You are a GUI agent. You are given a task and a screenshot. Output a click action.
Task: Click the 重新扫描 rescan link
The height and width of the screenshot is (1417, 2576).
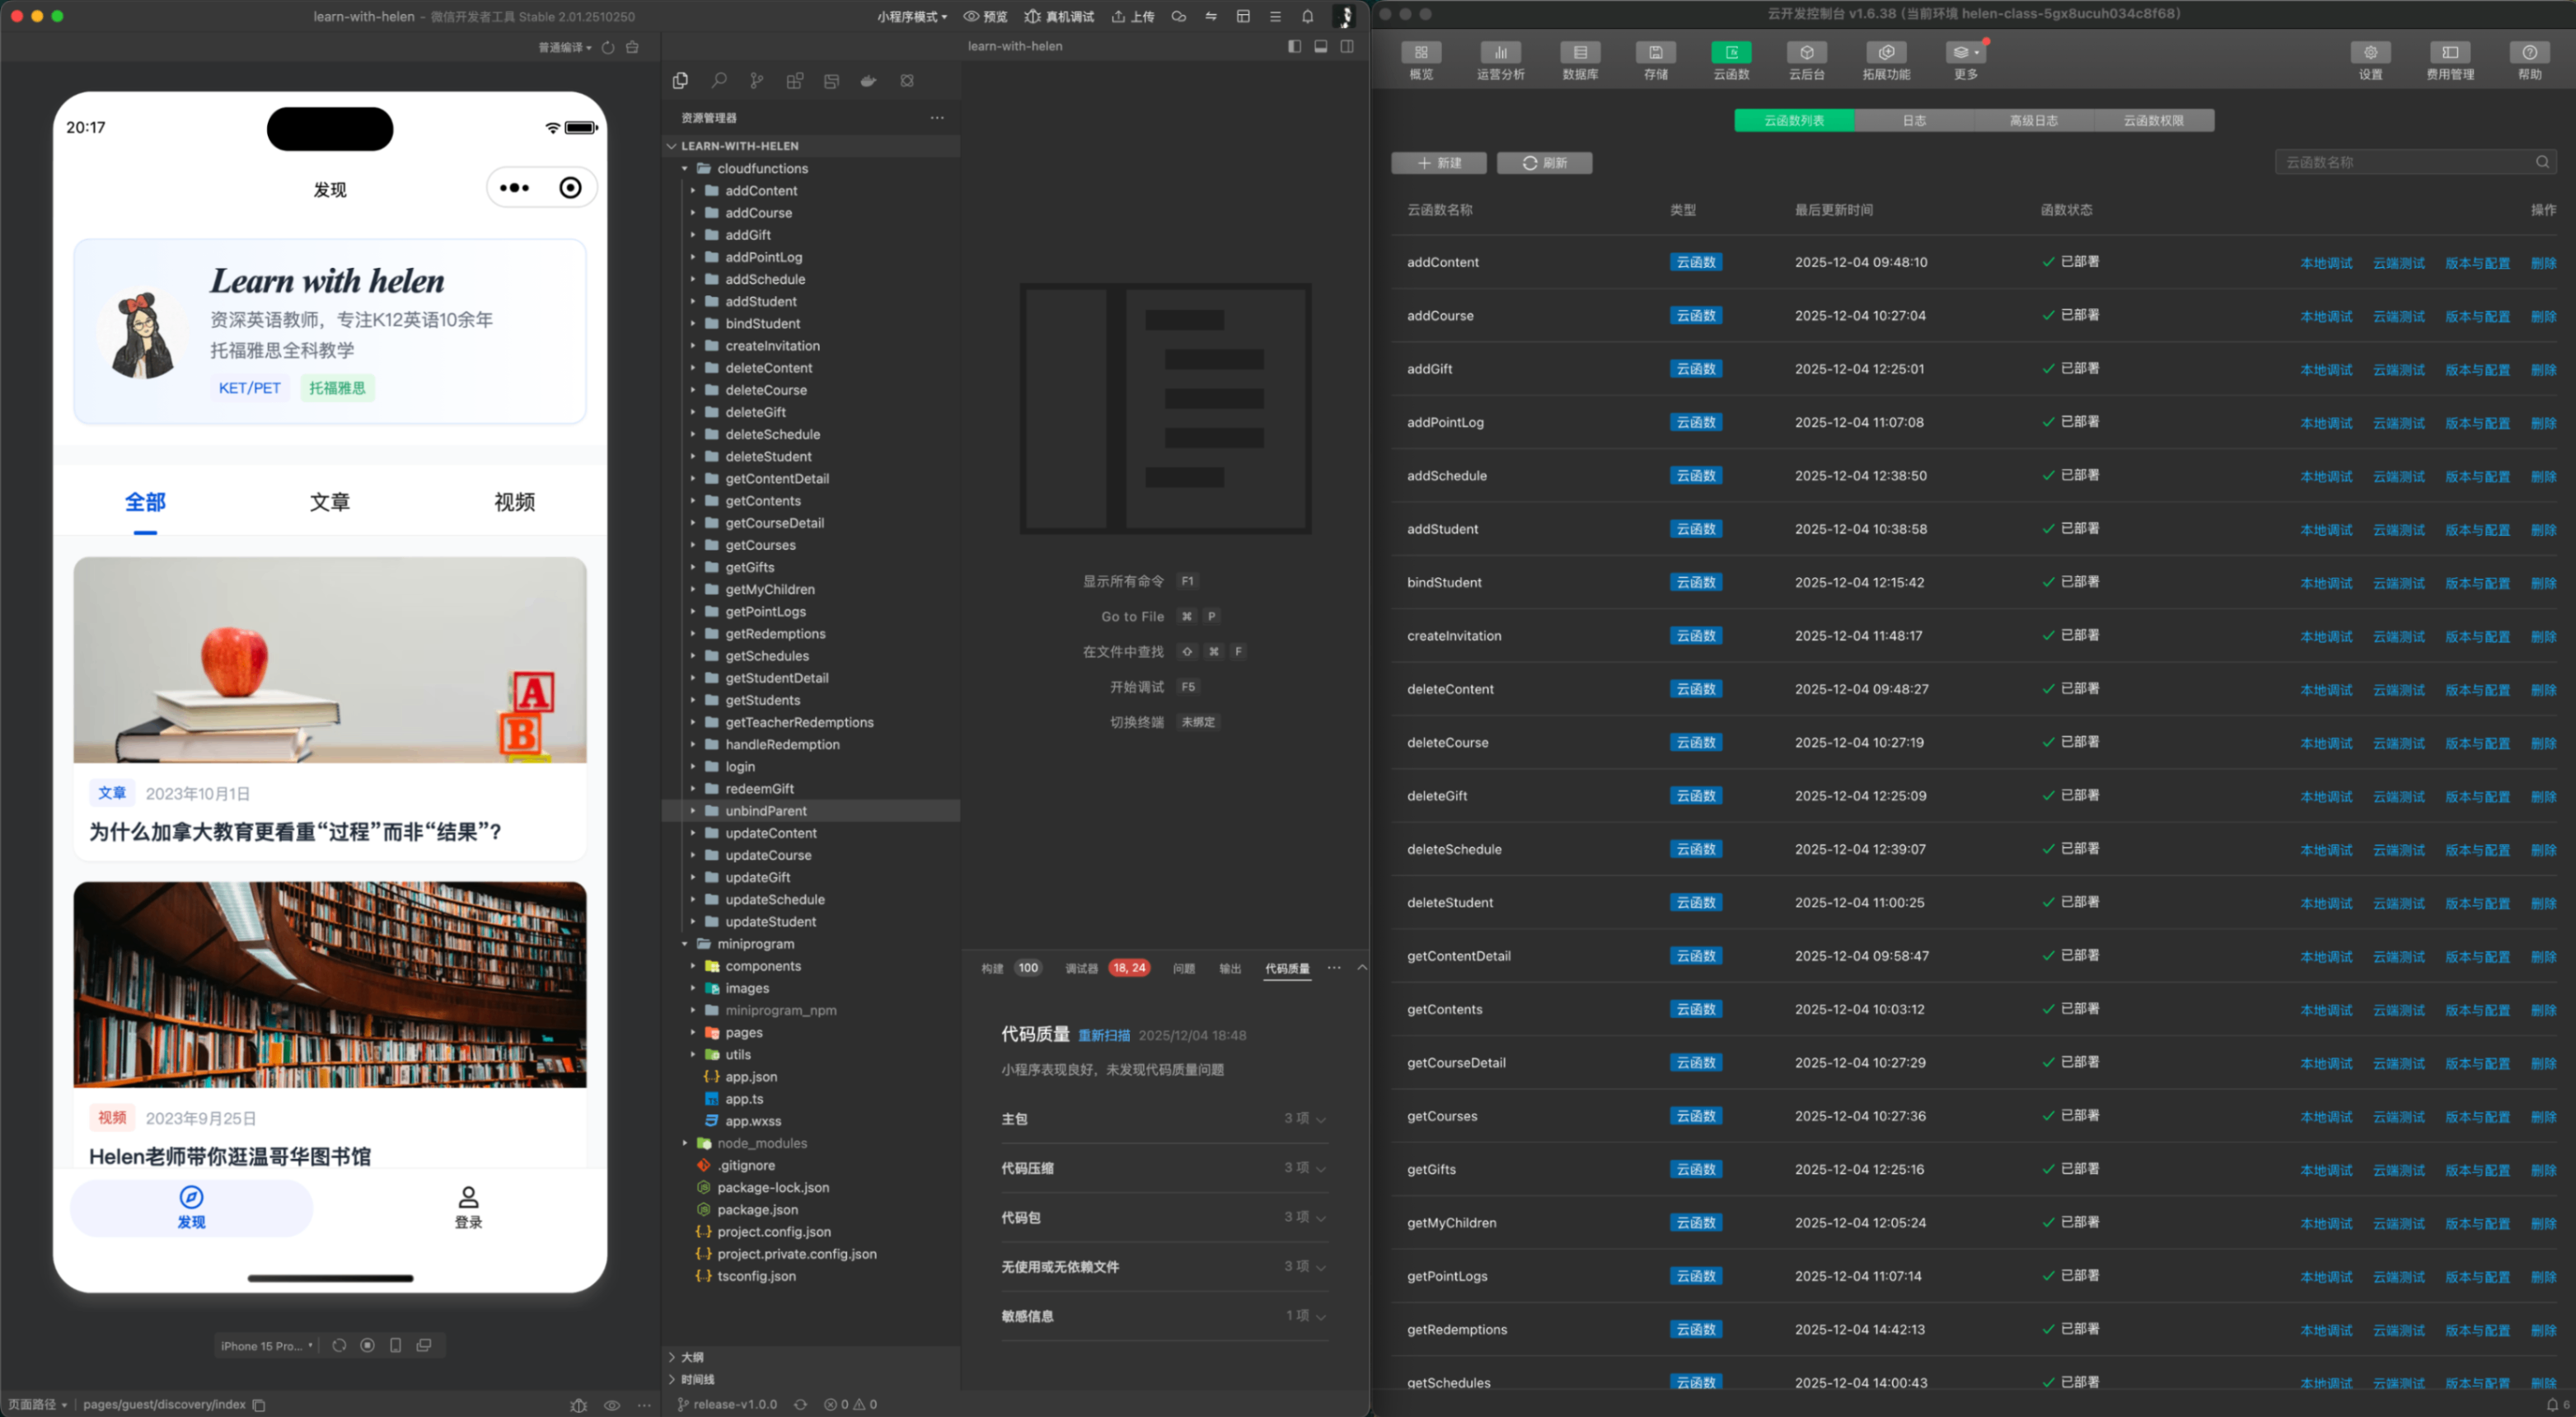(1103, 1036)
